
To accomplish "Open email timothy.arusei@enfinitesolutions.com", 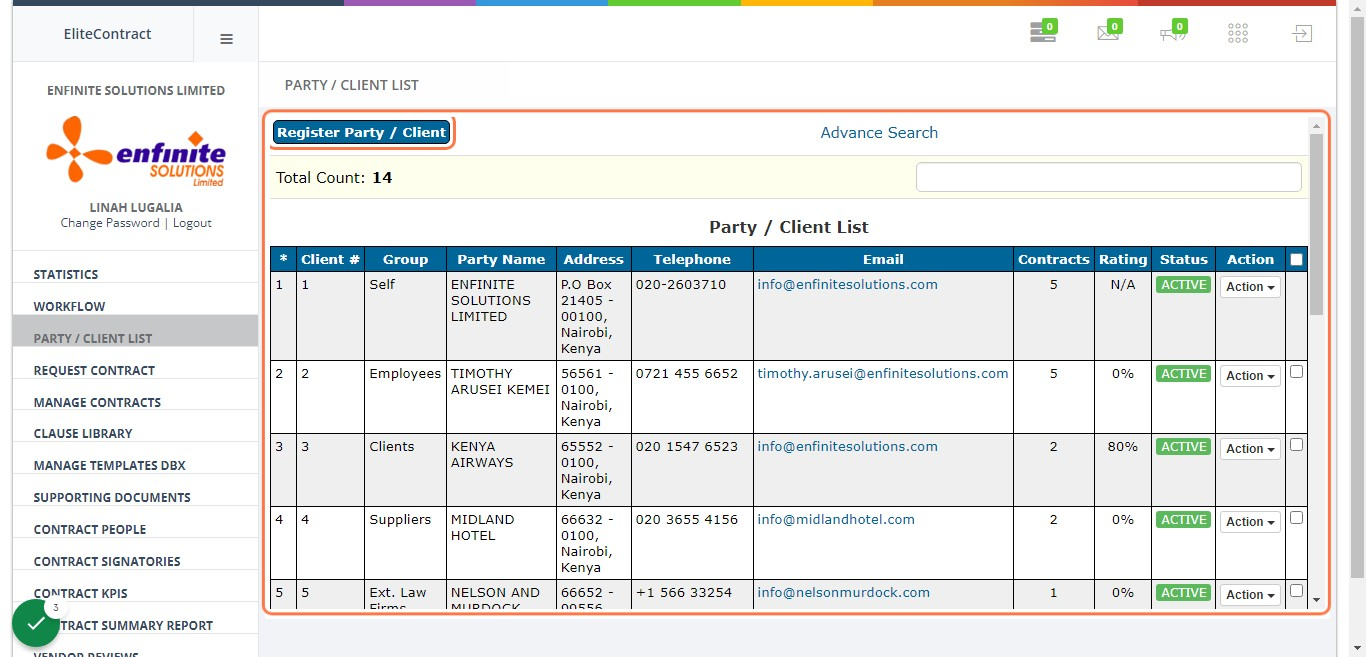I will click(883, 373).
